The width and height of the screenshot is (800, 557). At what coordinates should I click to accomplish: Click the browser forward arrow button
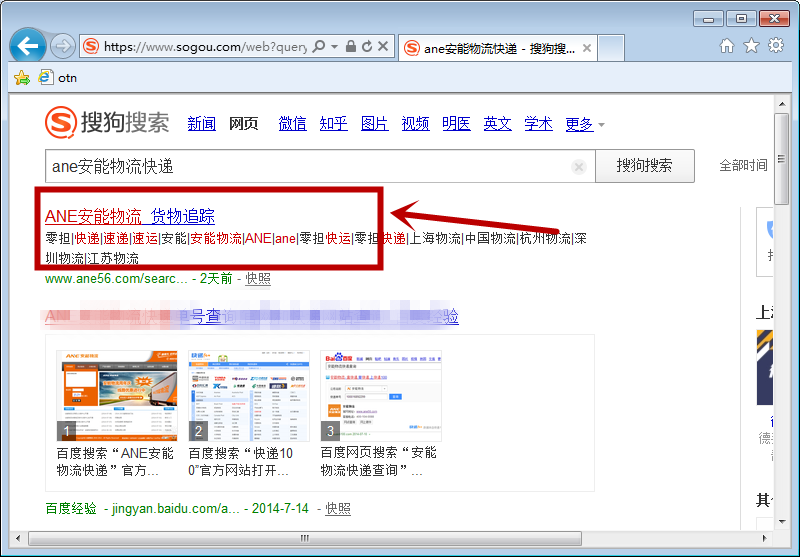[63, 46]
